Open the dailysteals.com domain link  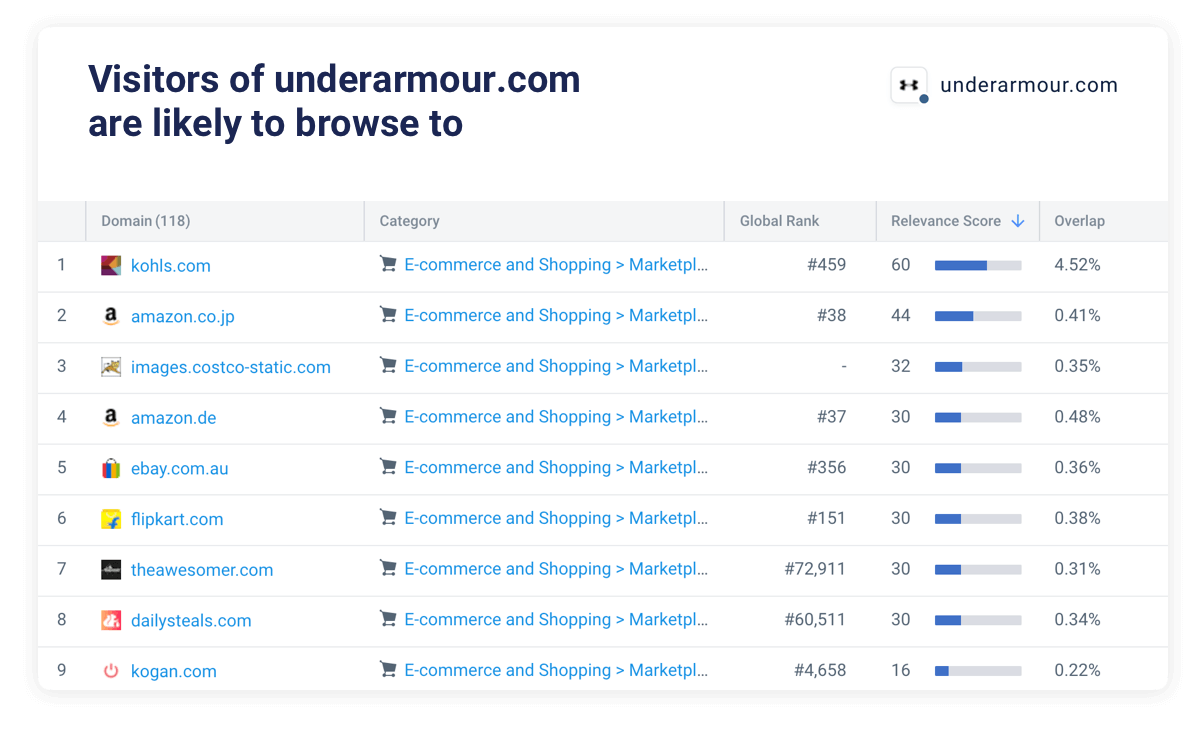coord(191,620)
